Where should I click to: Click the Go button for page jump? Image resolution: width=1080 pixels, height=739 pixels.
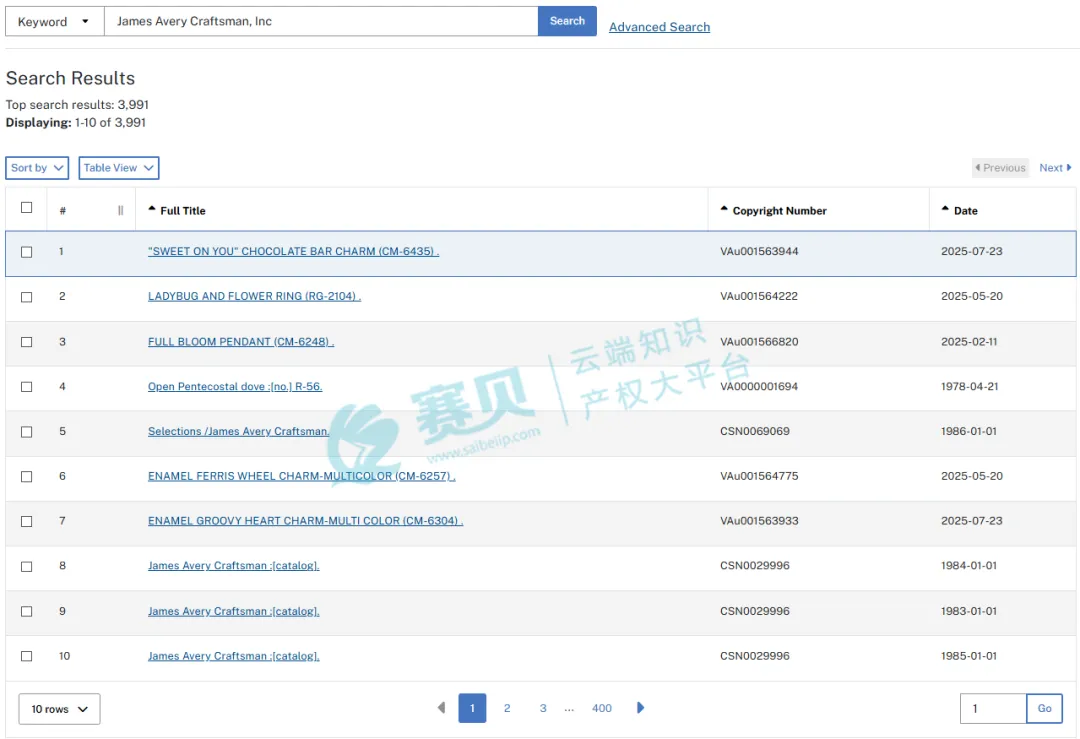click(x=1044, y=708)
